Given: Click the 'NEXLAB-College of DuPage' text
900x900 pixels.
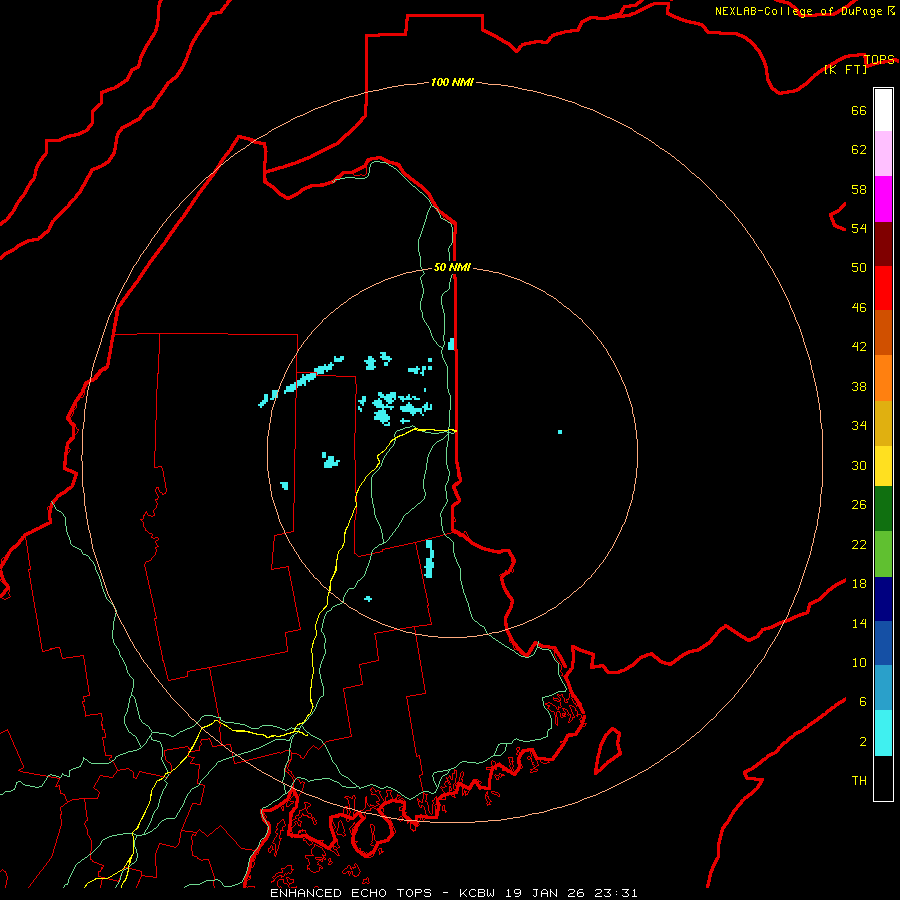Looking at the screenshot, I should click(798, 11).
